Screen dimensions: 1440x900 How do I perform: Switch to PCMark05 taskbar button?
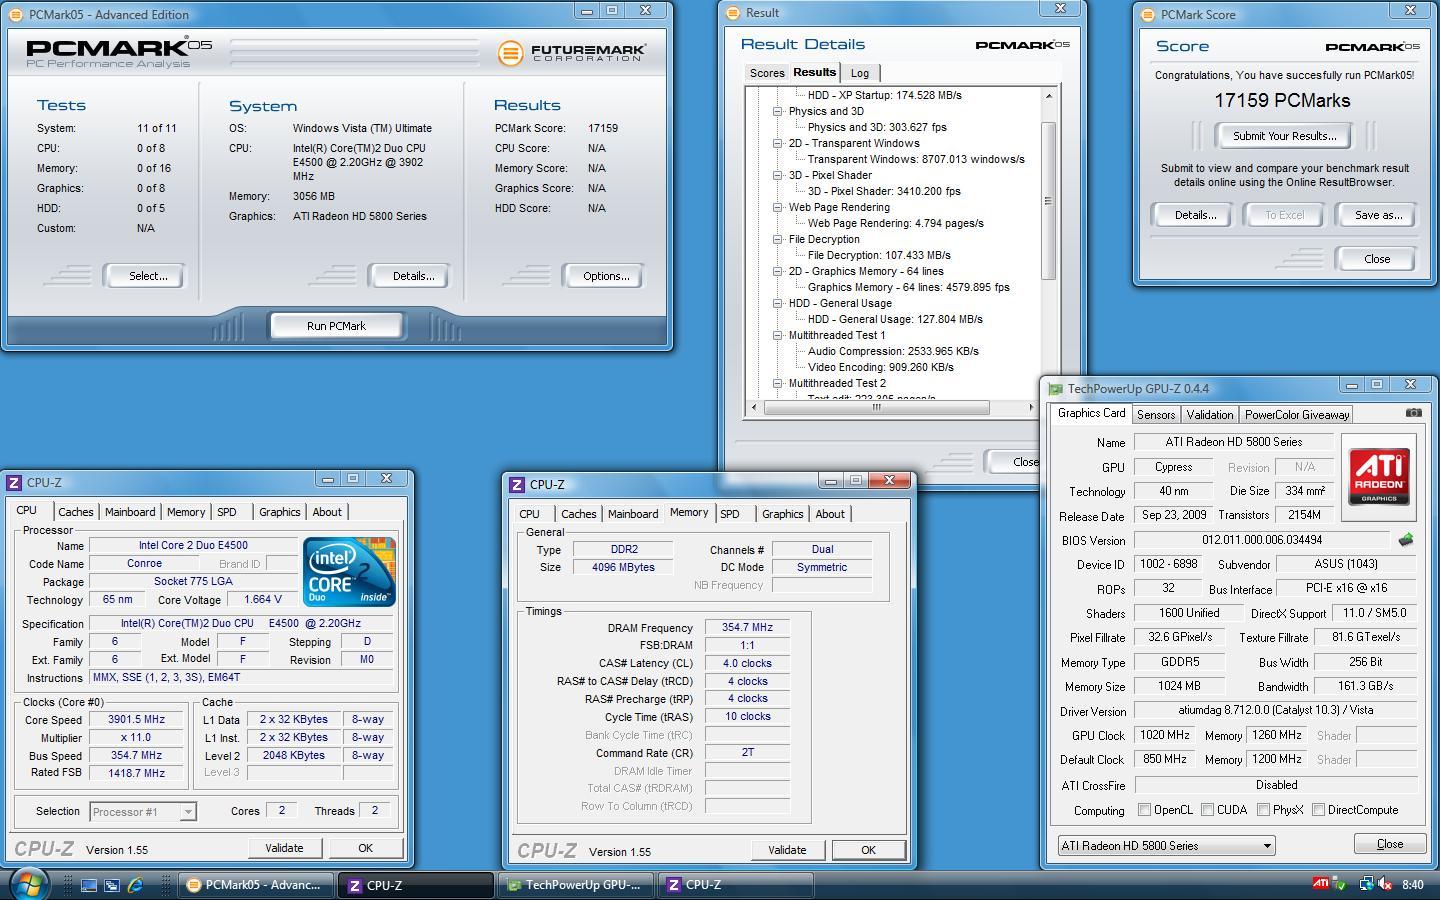(256, 885)
